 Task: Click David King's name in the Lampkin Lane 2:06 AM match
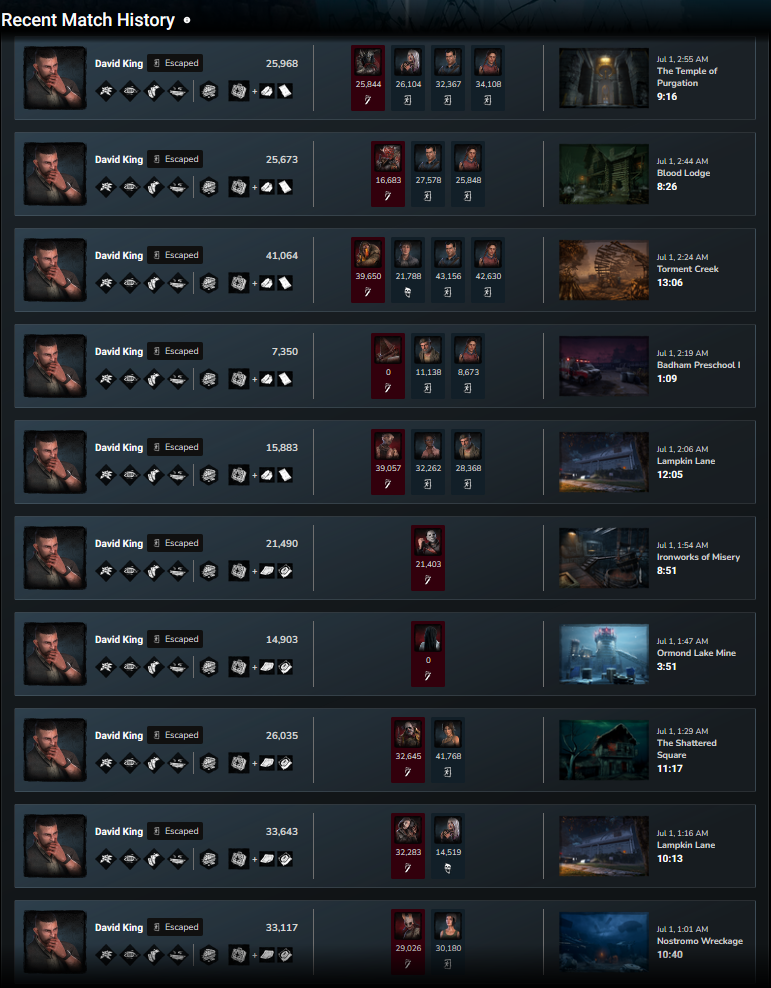(x=119, y=447)
